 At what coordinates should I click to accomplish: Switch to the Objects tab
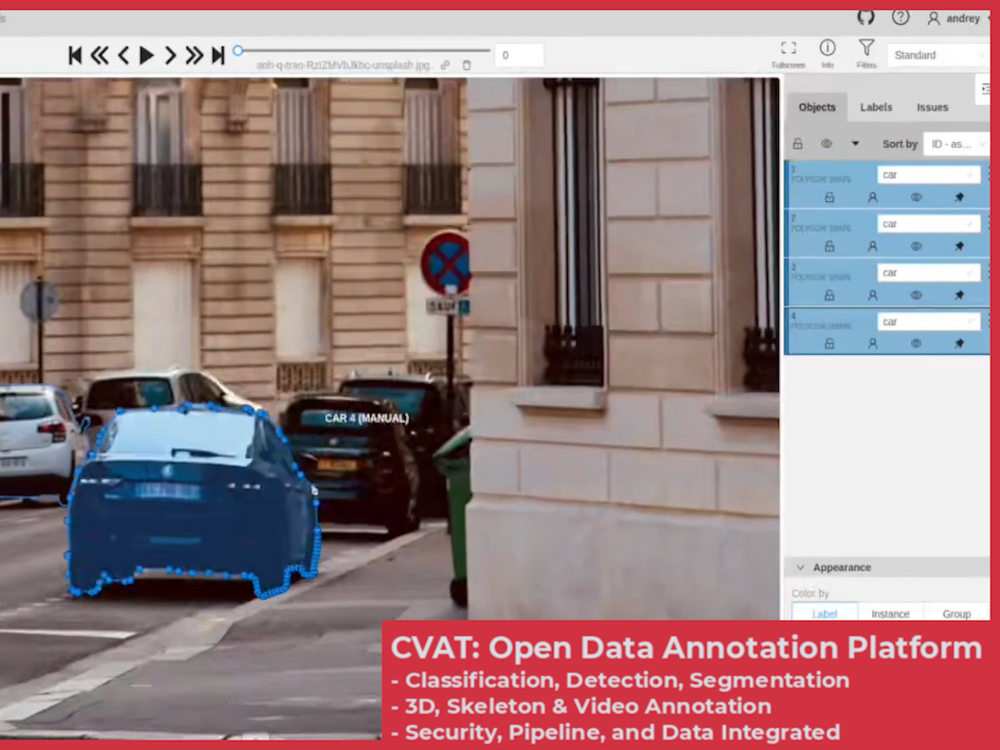pyautogui.click(x=817, y=107)
